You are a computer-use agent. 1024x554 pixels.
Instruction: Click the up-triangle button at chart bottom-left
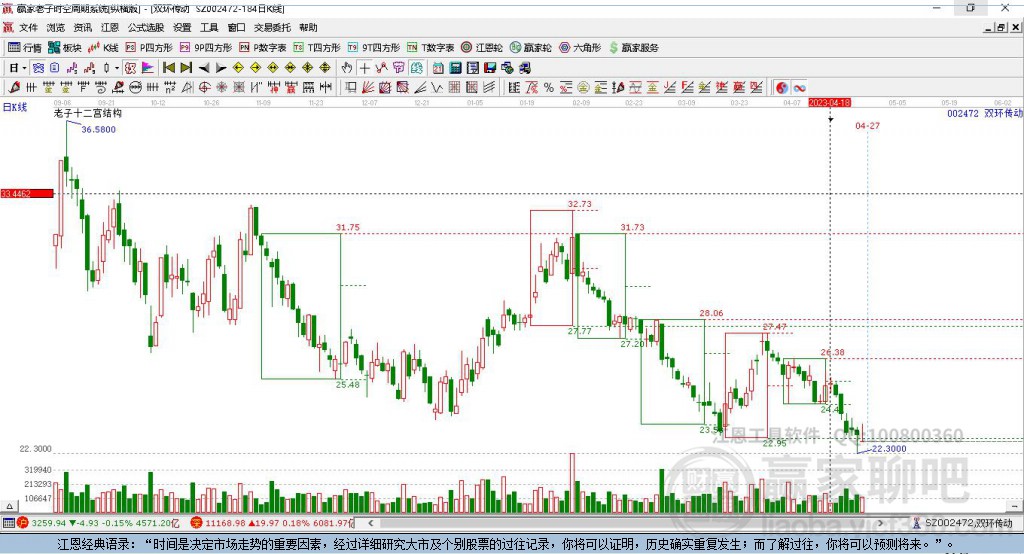coord(9,506)
